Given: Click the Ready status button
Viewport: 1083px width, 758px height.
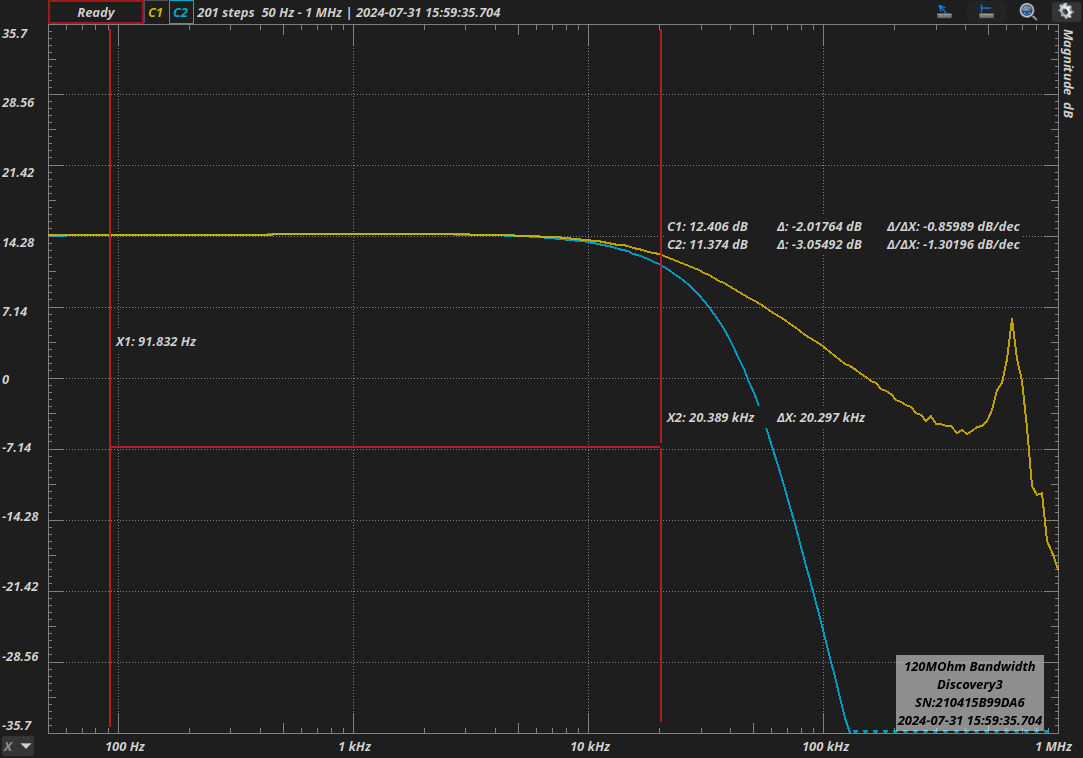Looking at the screenshot, I should pos(96,12).
